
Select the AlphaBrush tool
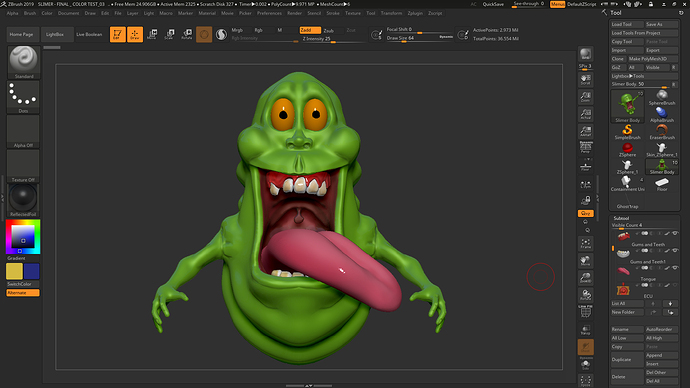pos(662,115)
